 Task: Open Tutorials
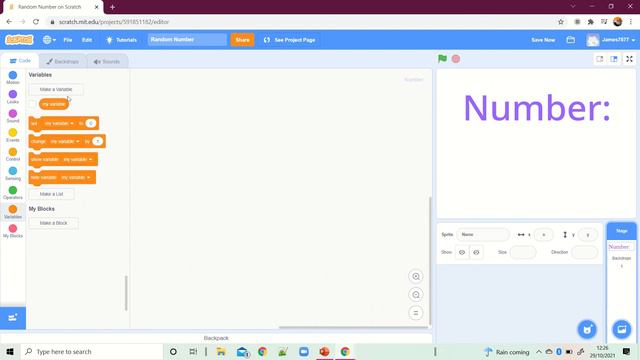point(122,40)
